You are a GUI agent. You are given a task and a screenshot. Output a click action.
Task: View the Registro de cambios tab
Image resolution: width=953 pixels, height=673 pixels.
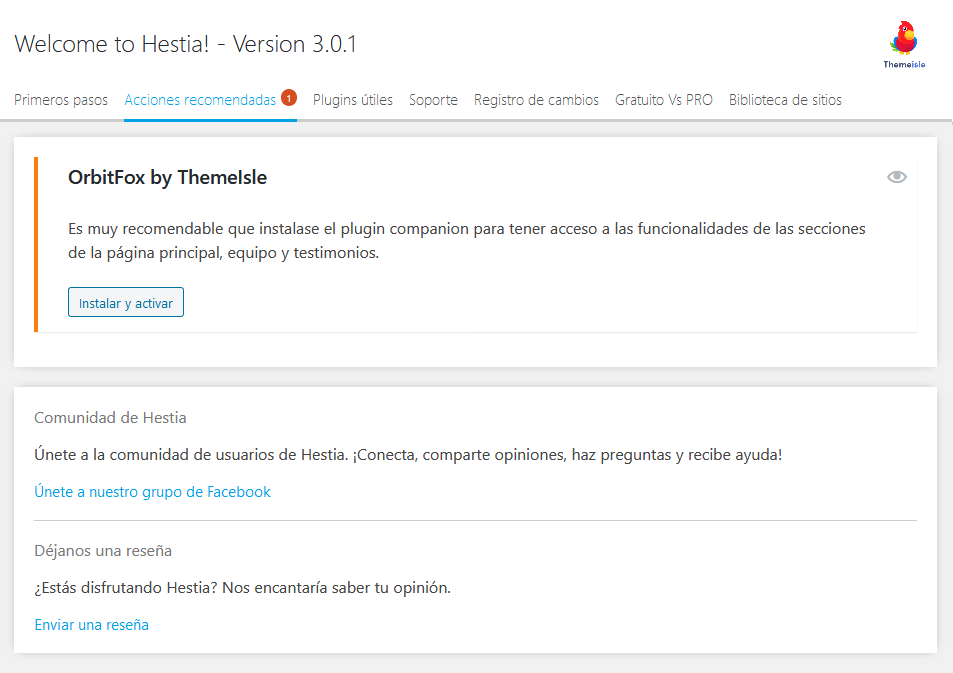536,100
